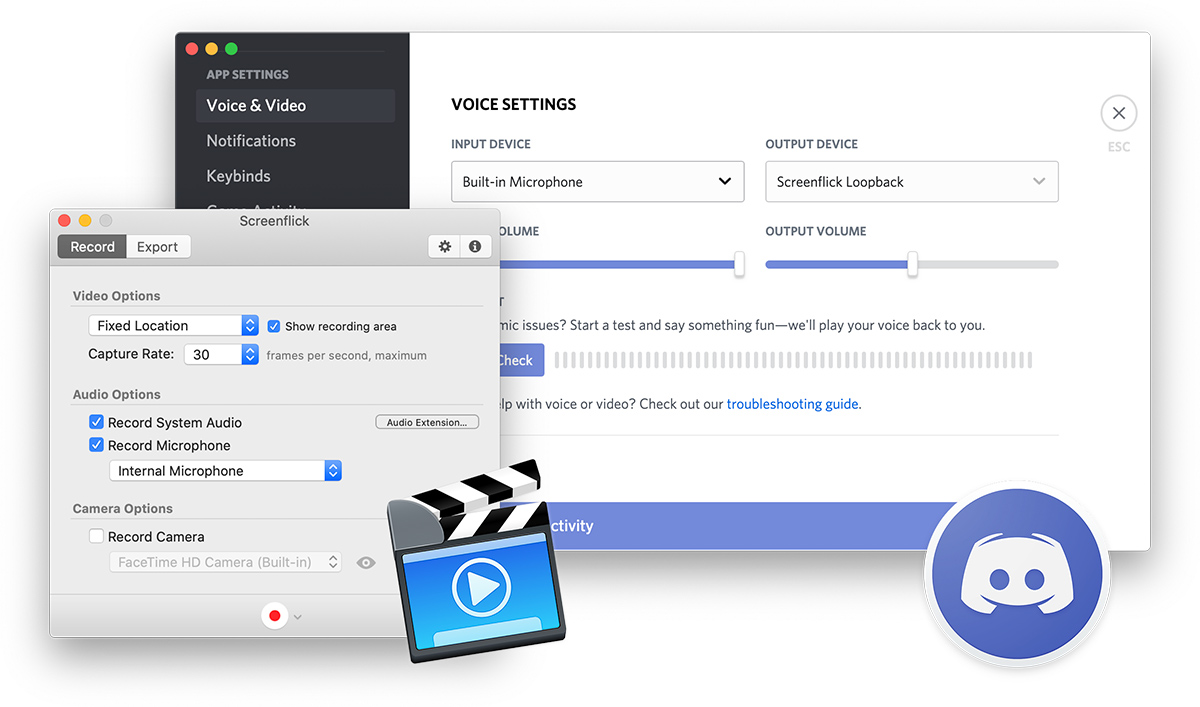Open Notifications in Discord settings sidebar
This screenshot has height=707, width=1200.
pyautogui.click(x=251, y=141)
